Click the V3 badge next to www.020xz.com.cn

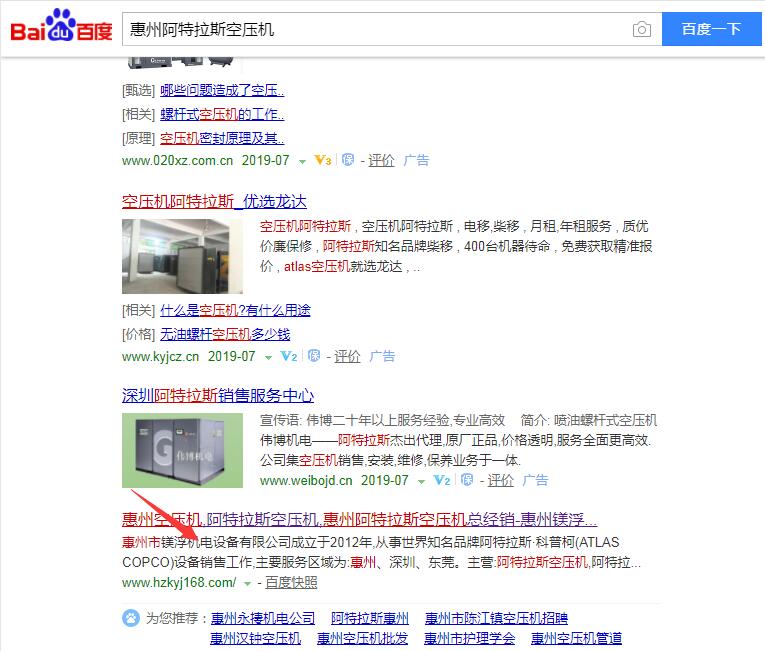(x=323, y=160)
